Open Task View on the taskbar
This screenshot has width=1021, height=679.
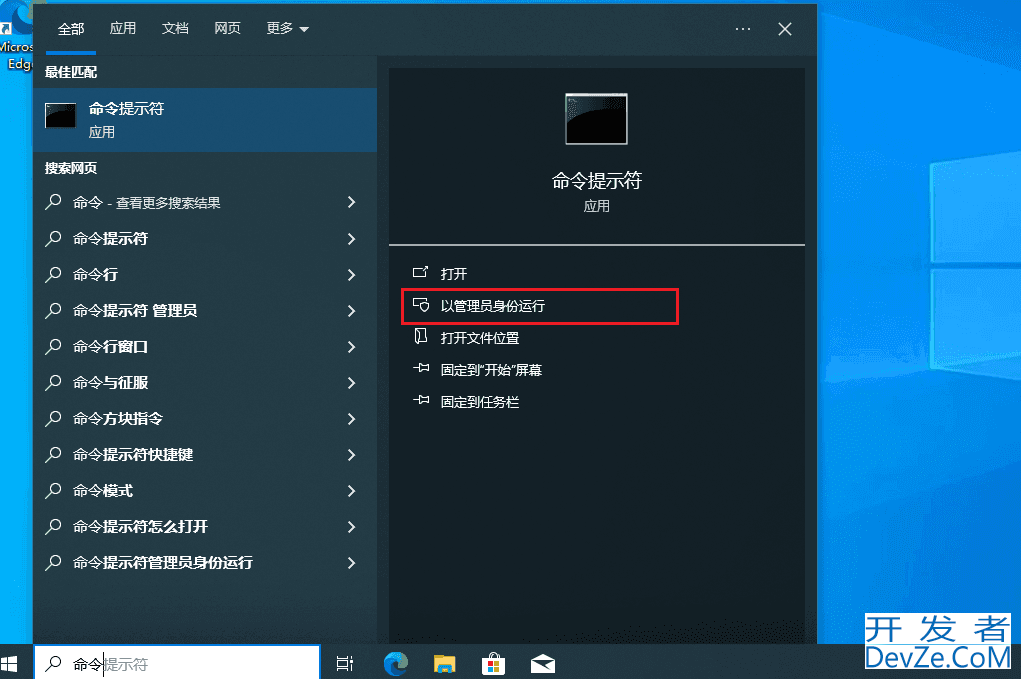click(x=344, y=663)
